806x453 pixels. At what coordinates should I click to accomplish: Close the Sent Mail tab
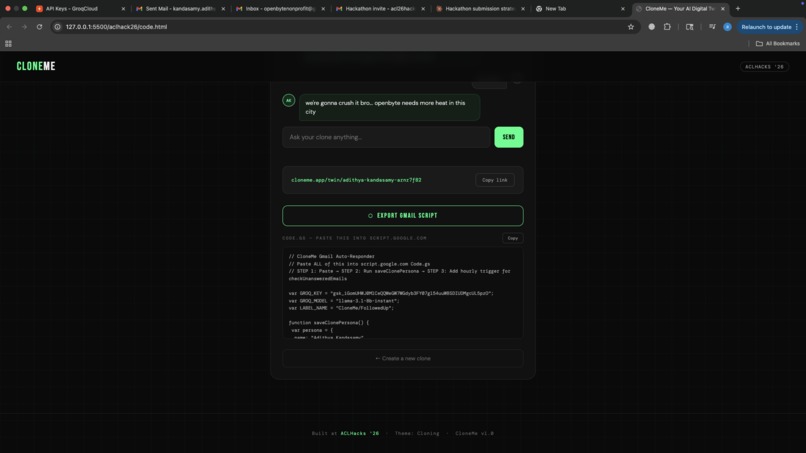point(223,9)
